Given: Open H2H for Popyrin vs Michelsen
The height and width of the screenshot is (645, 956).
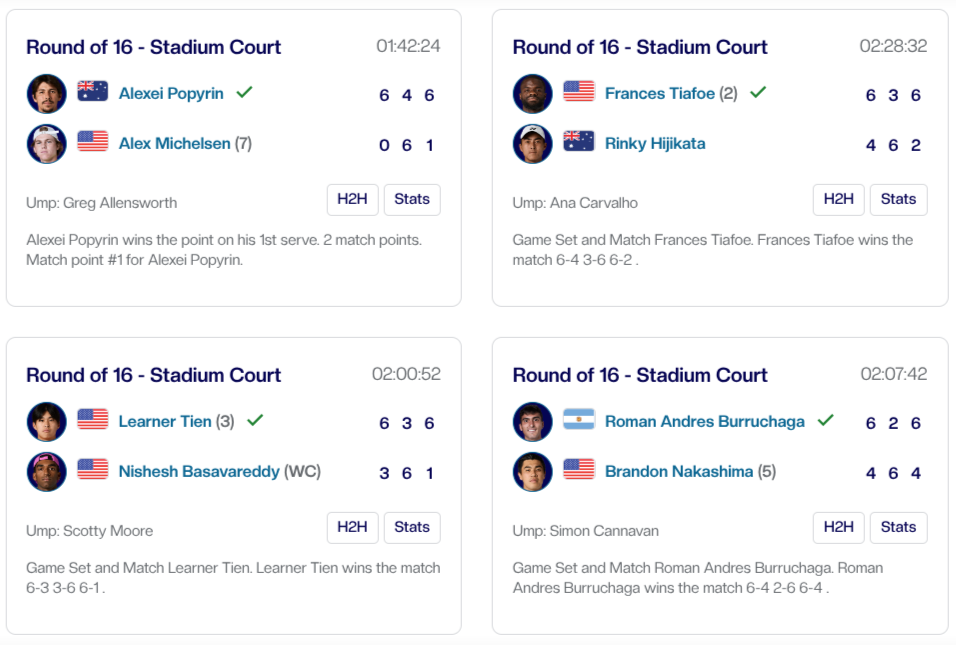Looking at the screenshot, I should click(x=352, y=200).
